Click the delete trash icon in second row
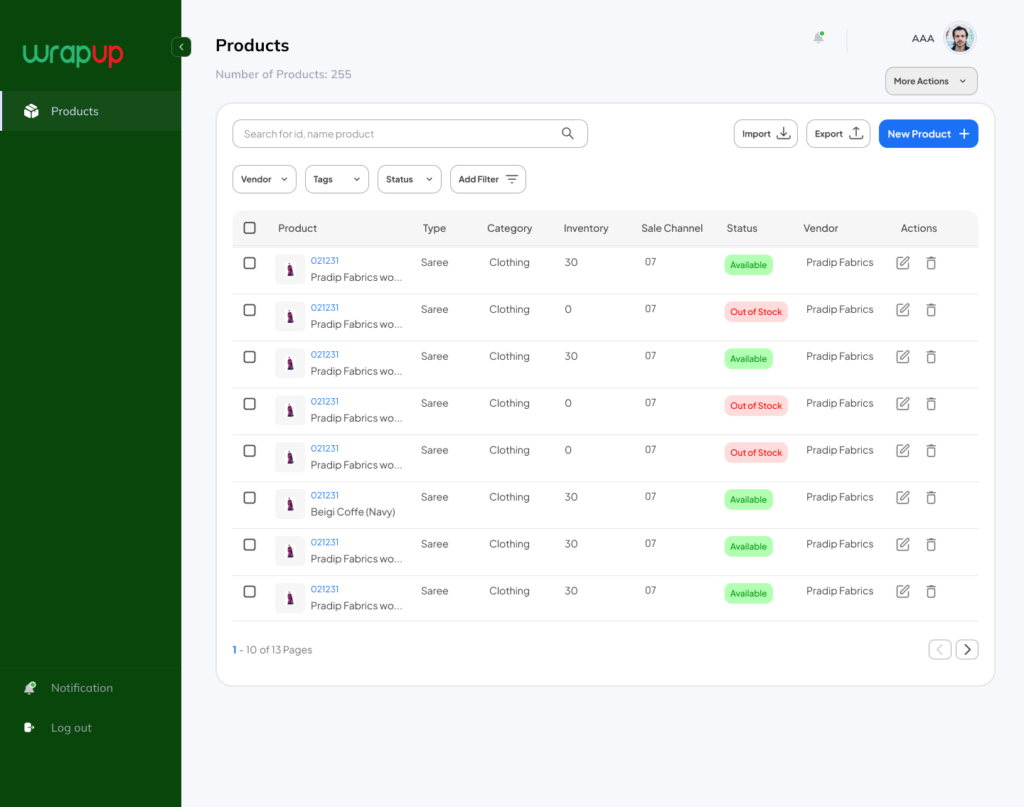 pyautogui.click(x=931, y=310)
